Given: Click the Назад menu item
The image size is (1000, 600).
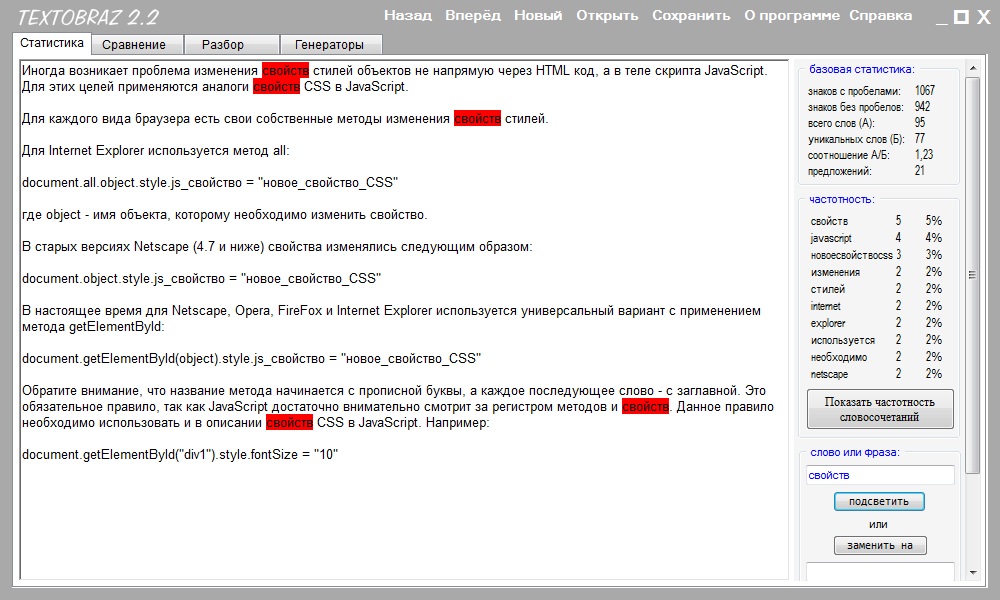Looking at the screenshot, I should [x=408, y=15].
